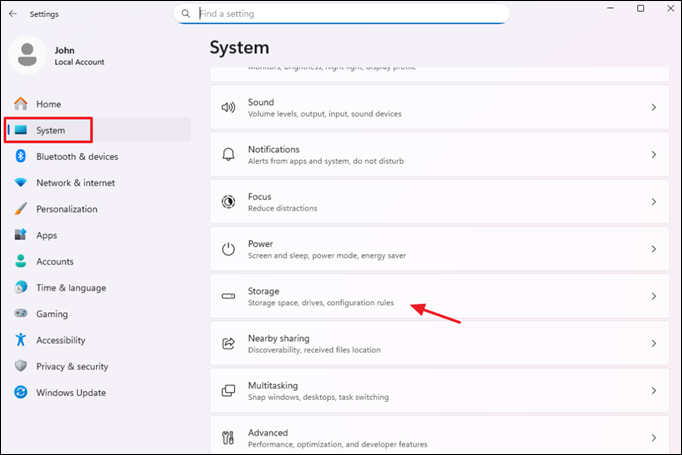Minimize the Settings window

pyautogui.click(x=611, y=8)
